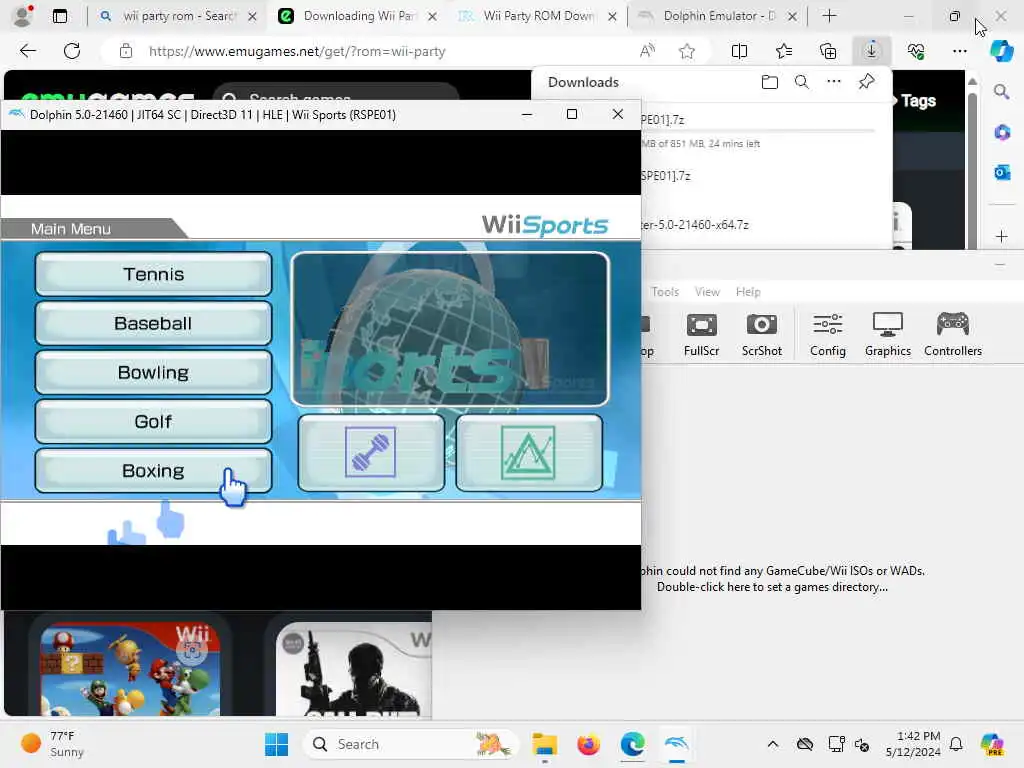Click the download progress bar

(758, 131)
